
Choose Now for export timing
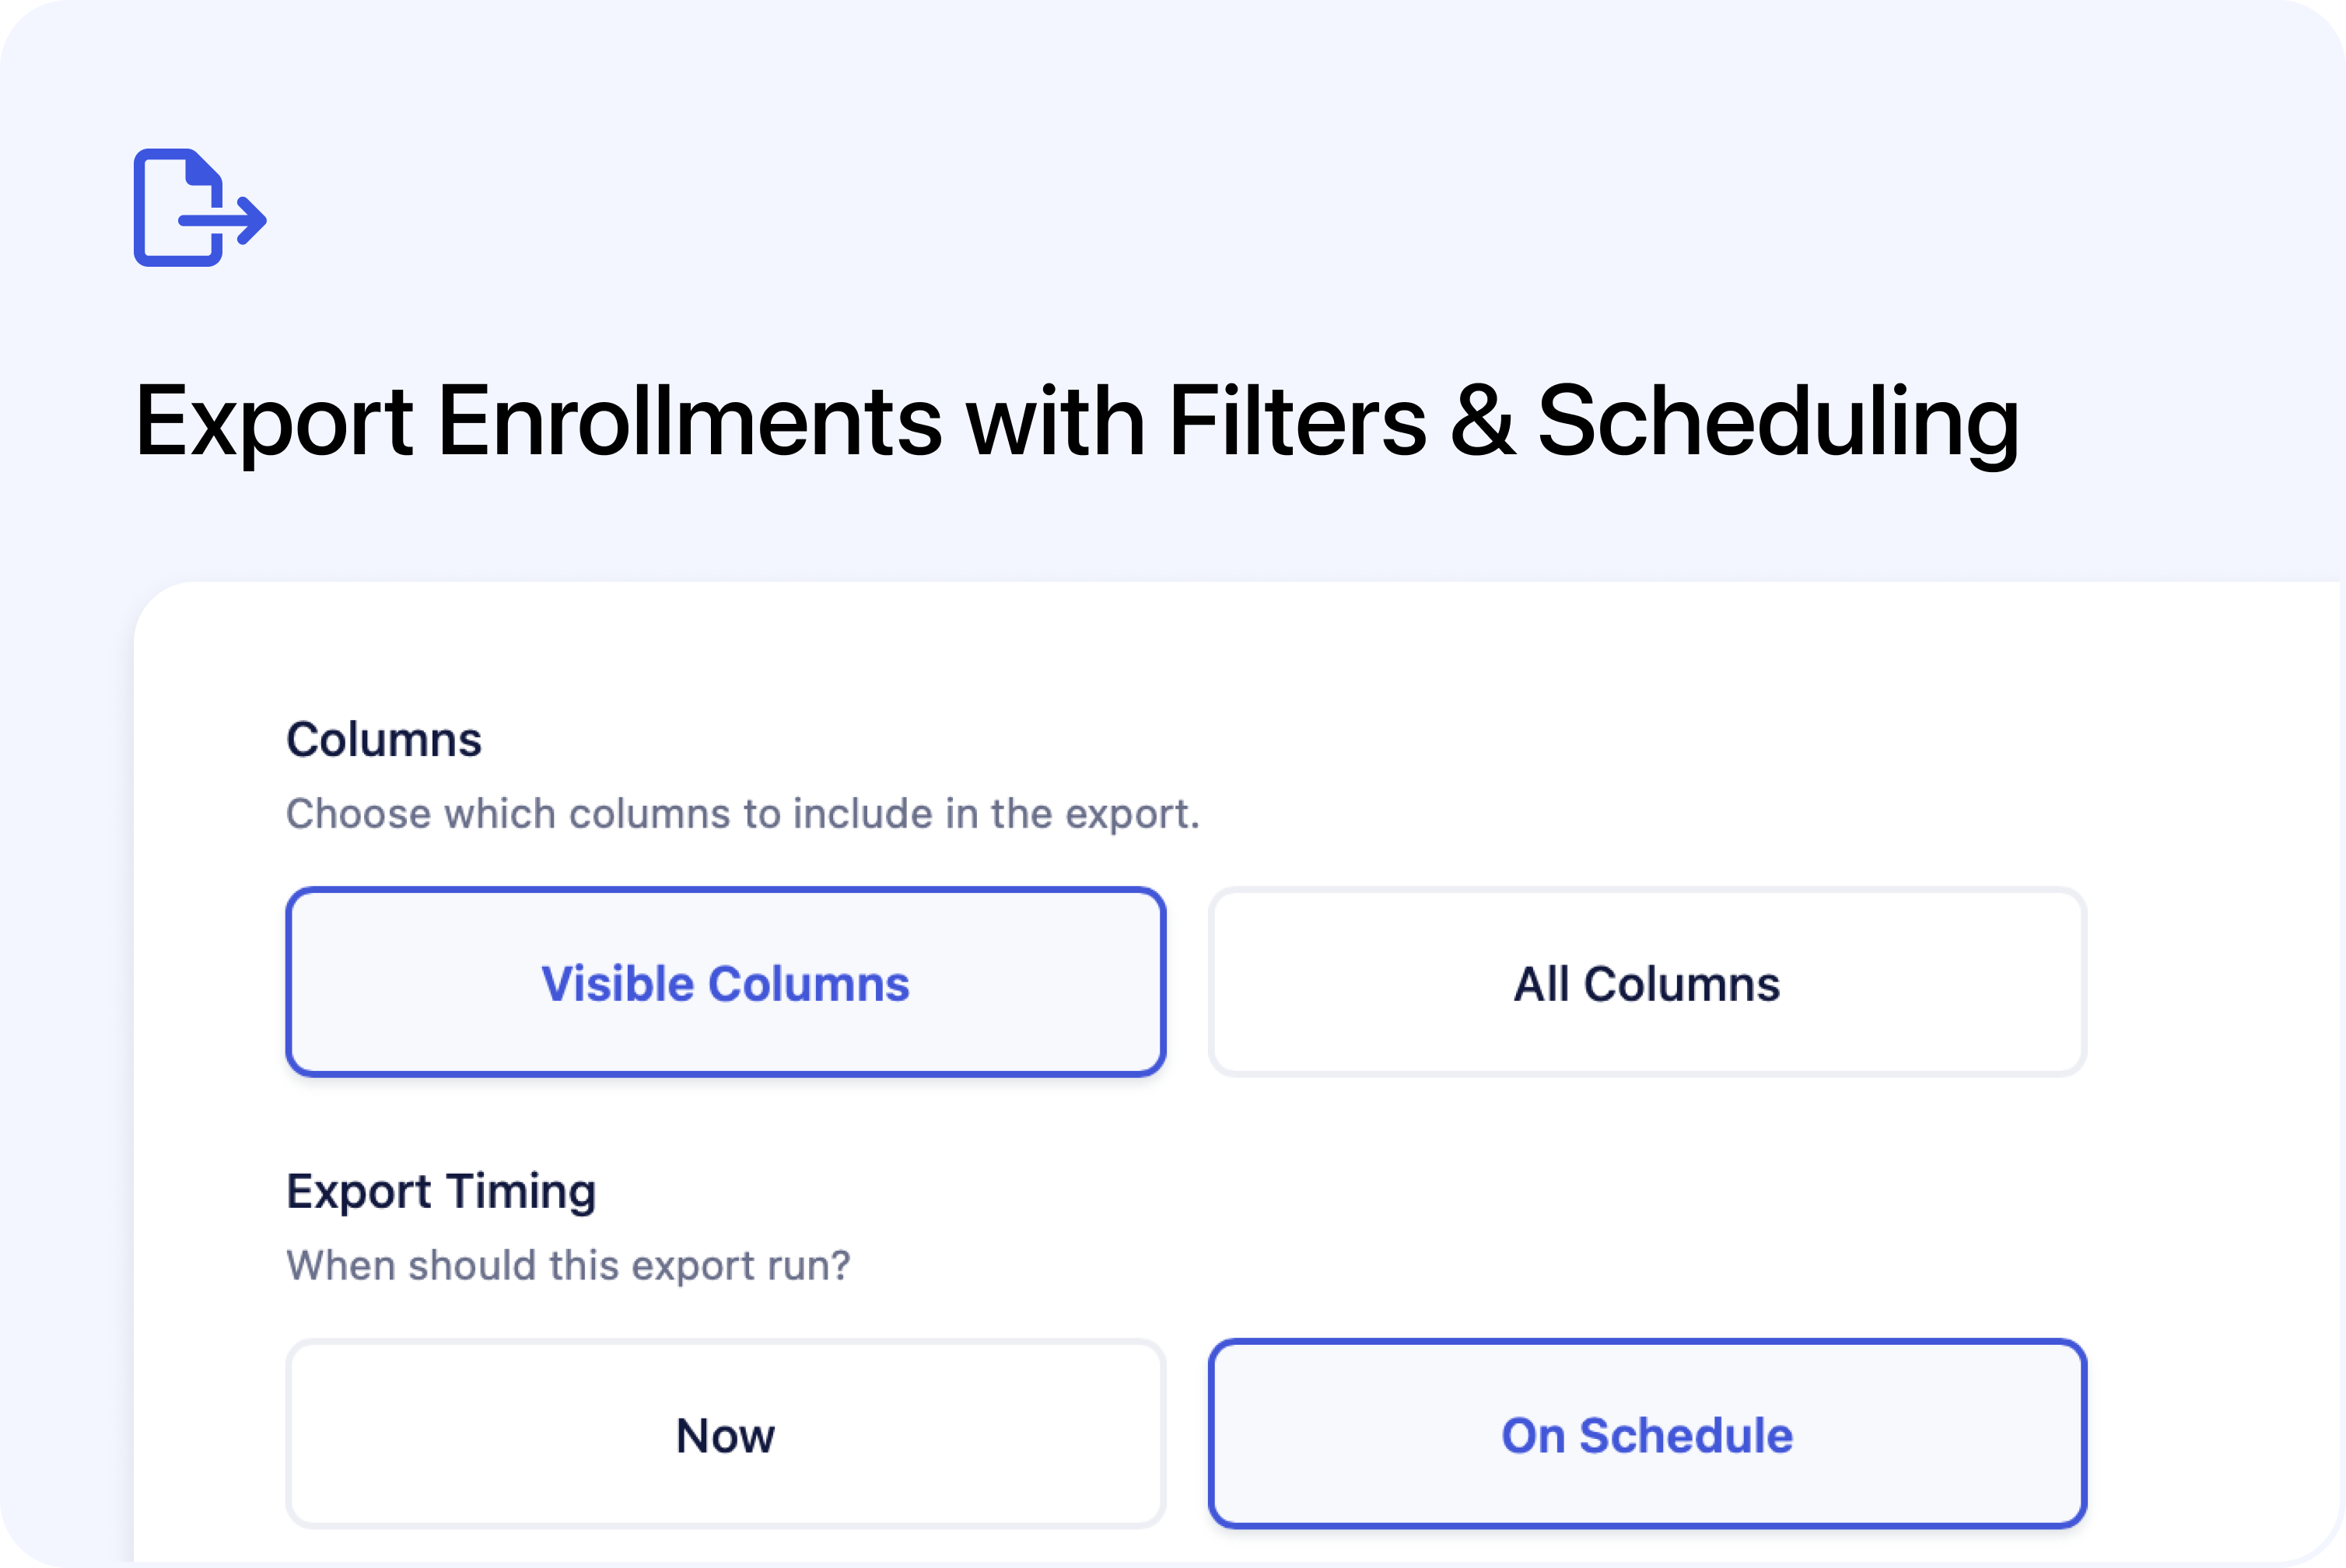tap(725, 1434)
